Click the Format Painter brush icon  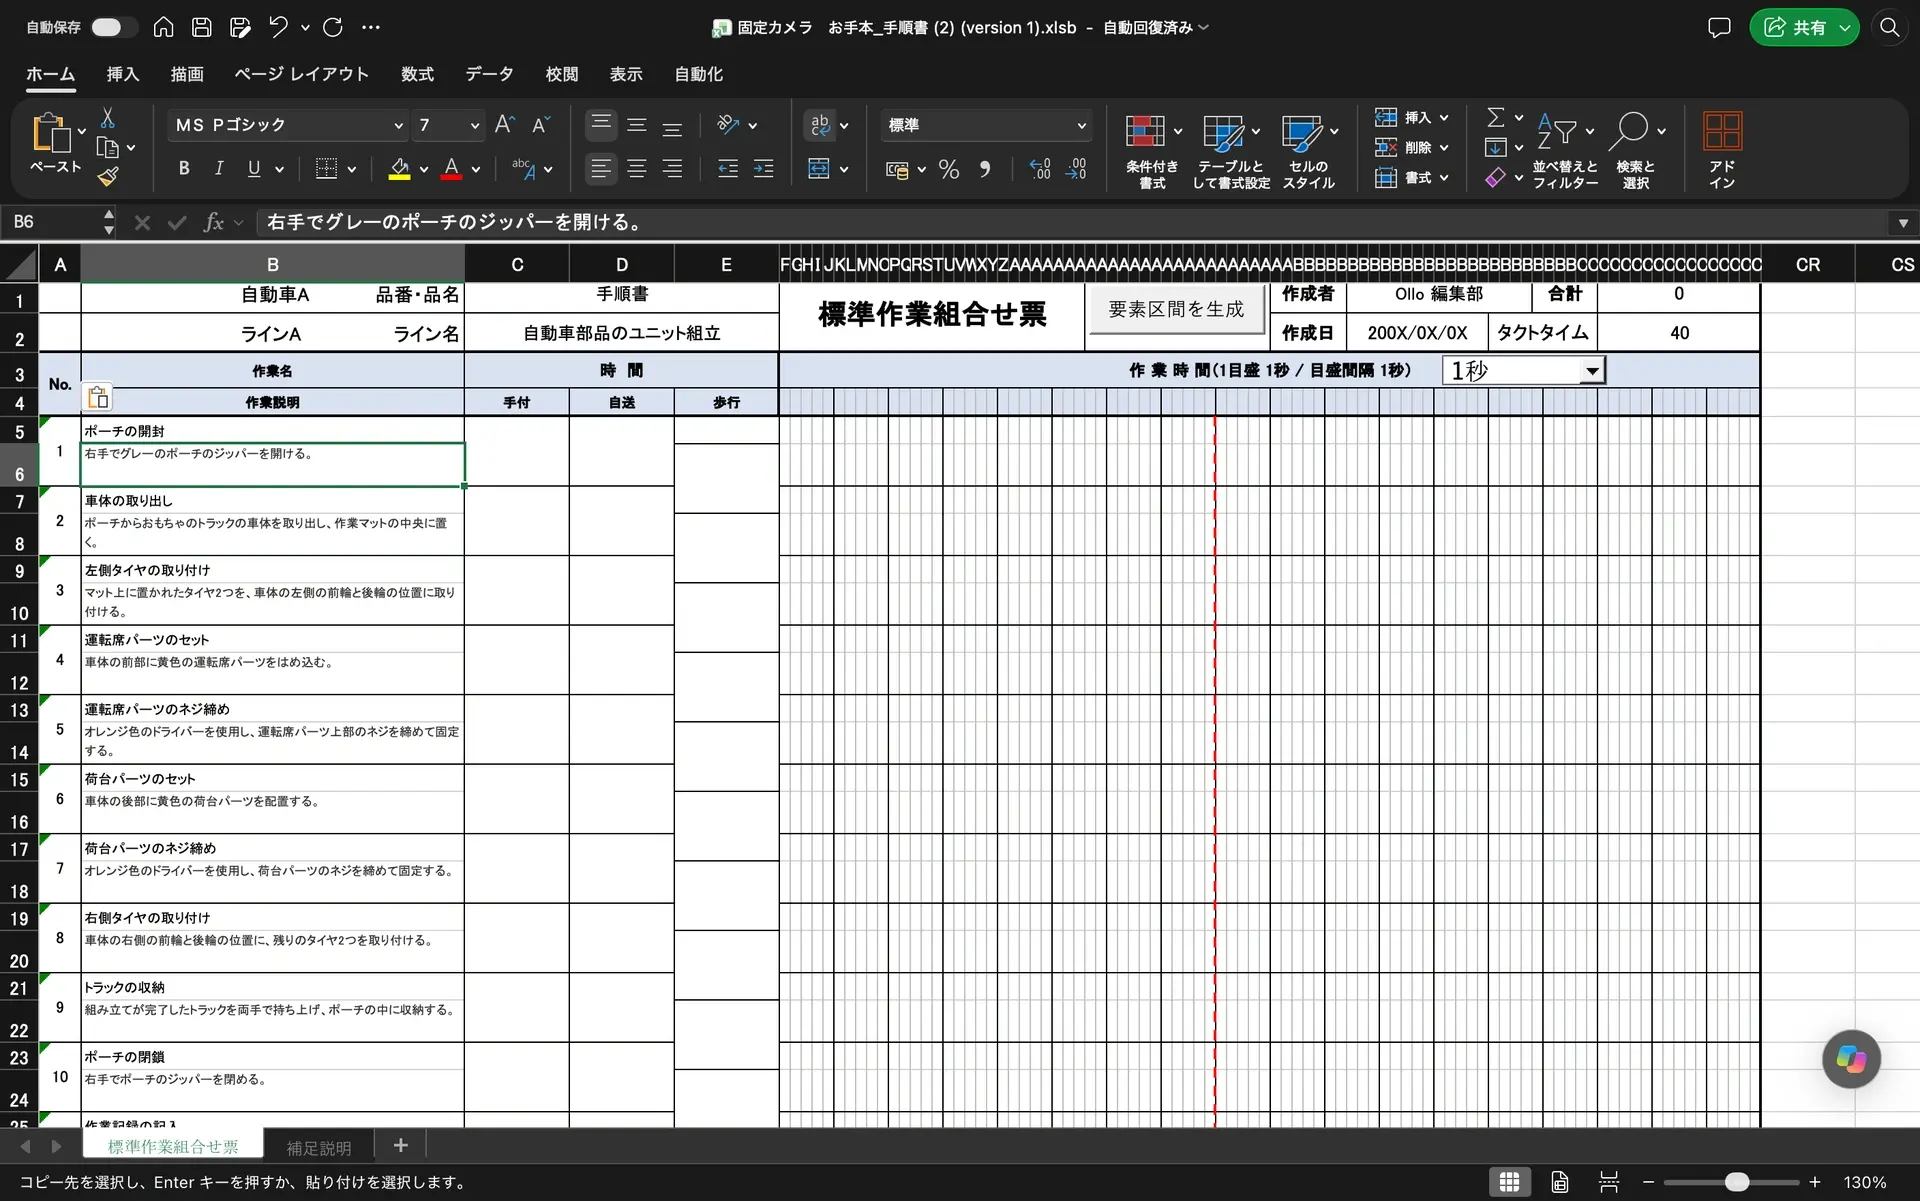point(107,177)
